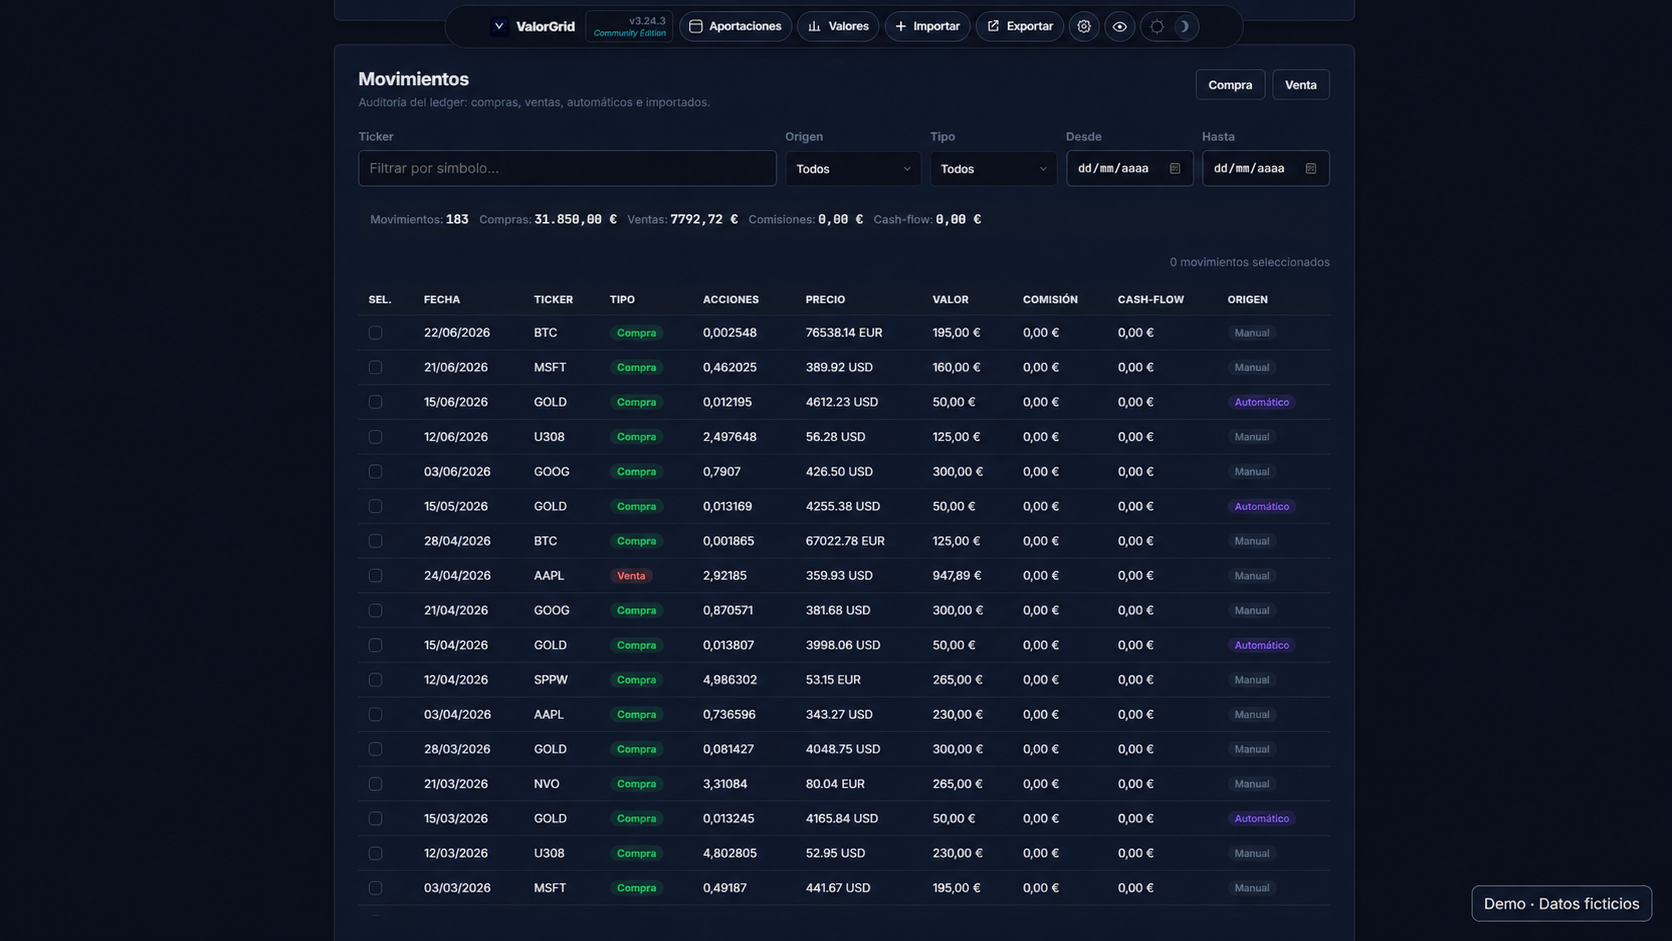The width and height of the screenshot is (1672, 941).
Task: Select the 03/04/2026 AAPL row checkbox
Action: [x=375, y=714]
